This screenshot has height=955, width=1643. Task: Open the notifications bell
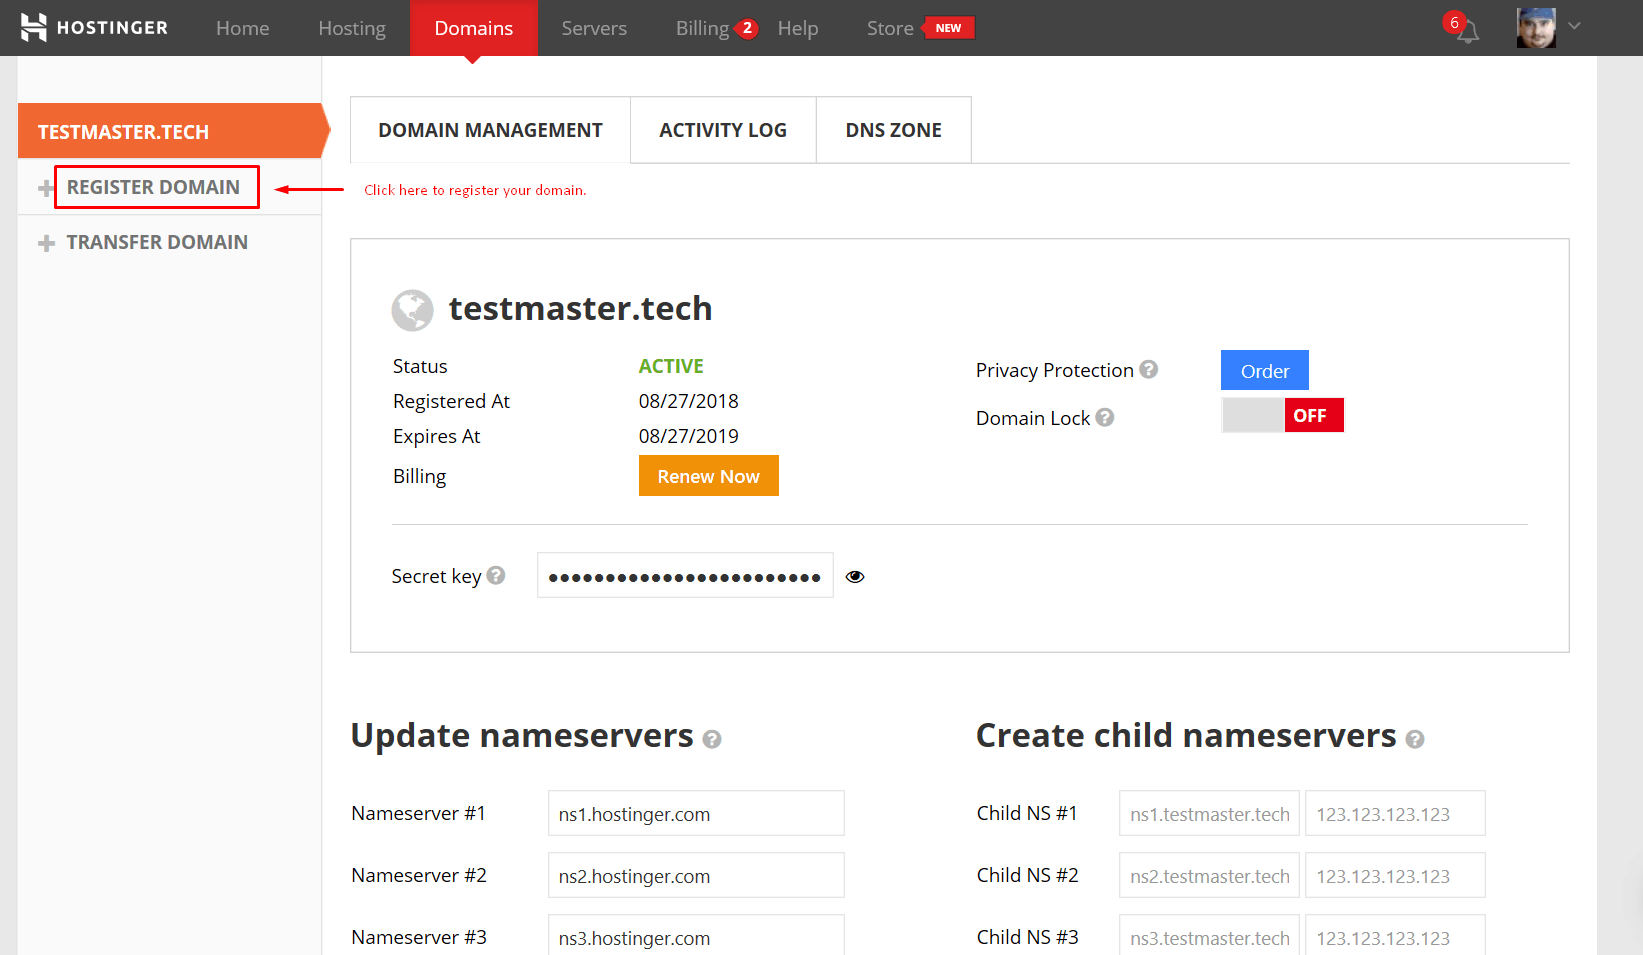point(1467,32)
